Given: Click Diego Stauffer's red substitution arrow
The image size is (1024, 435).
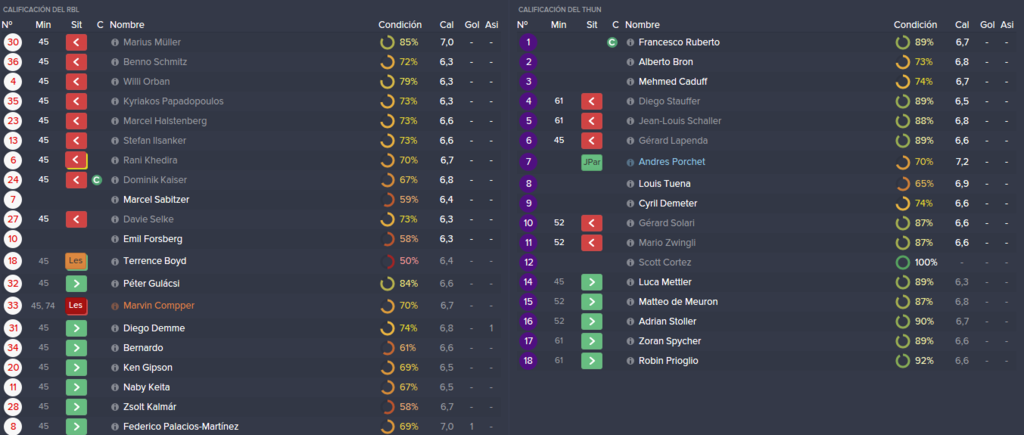Looking at the screenshot, I should point(591,101).
